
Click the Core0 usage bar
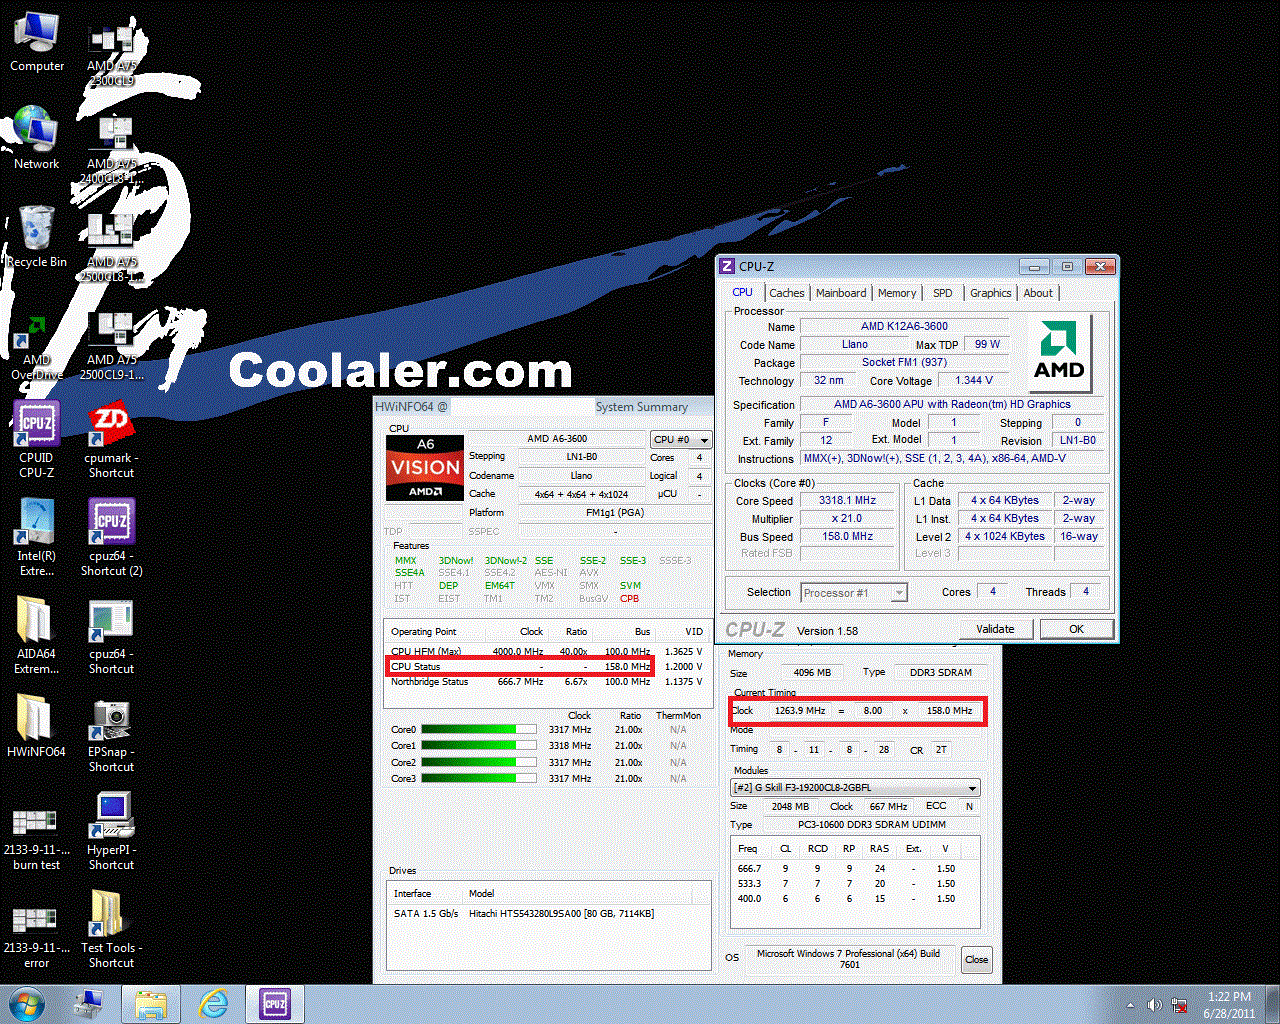(478, 730)
